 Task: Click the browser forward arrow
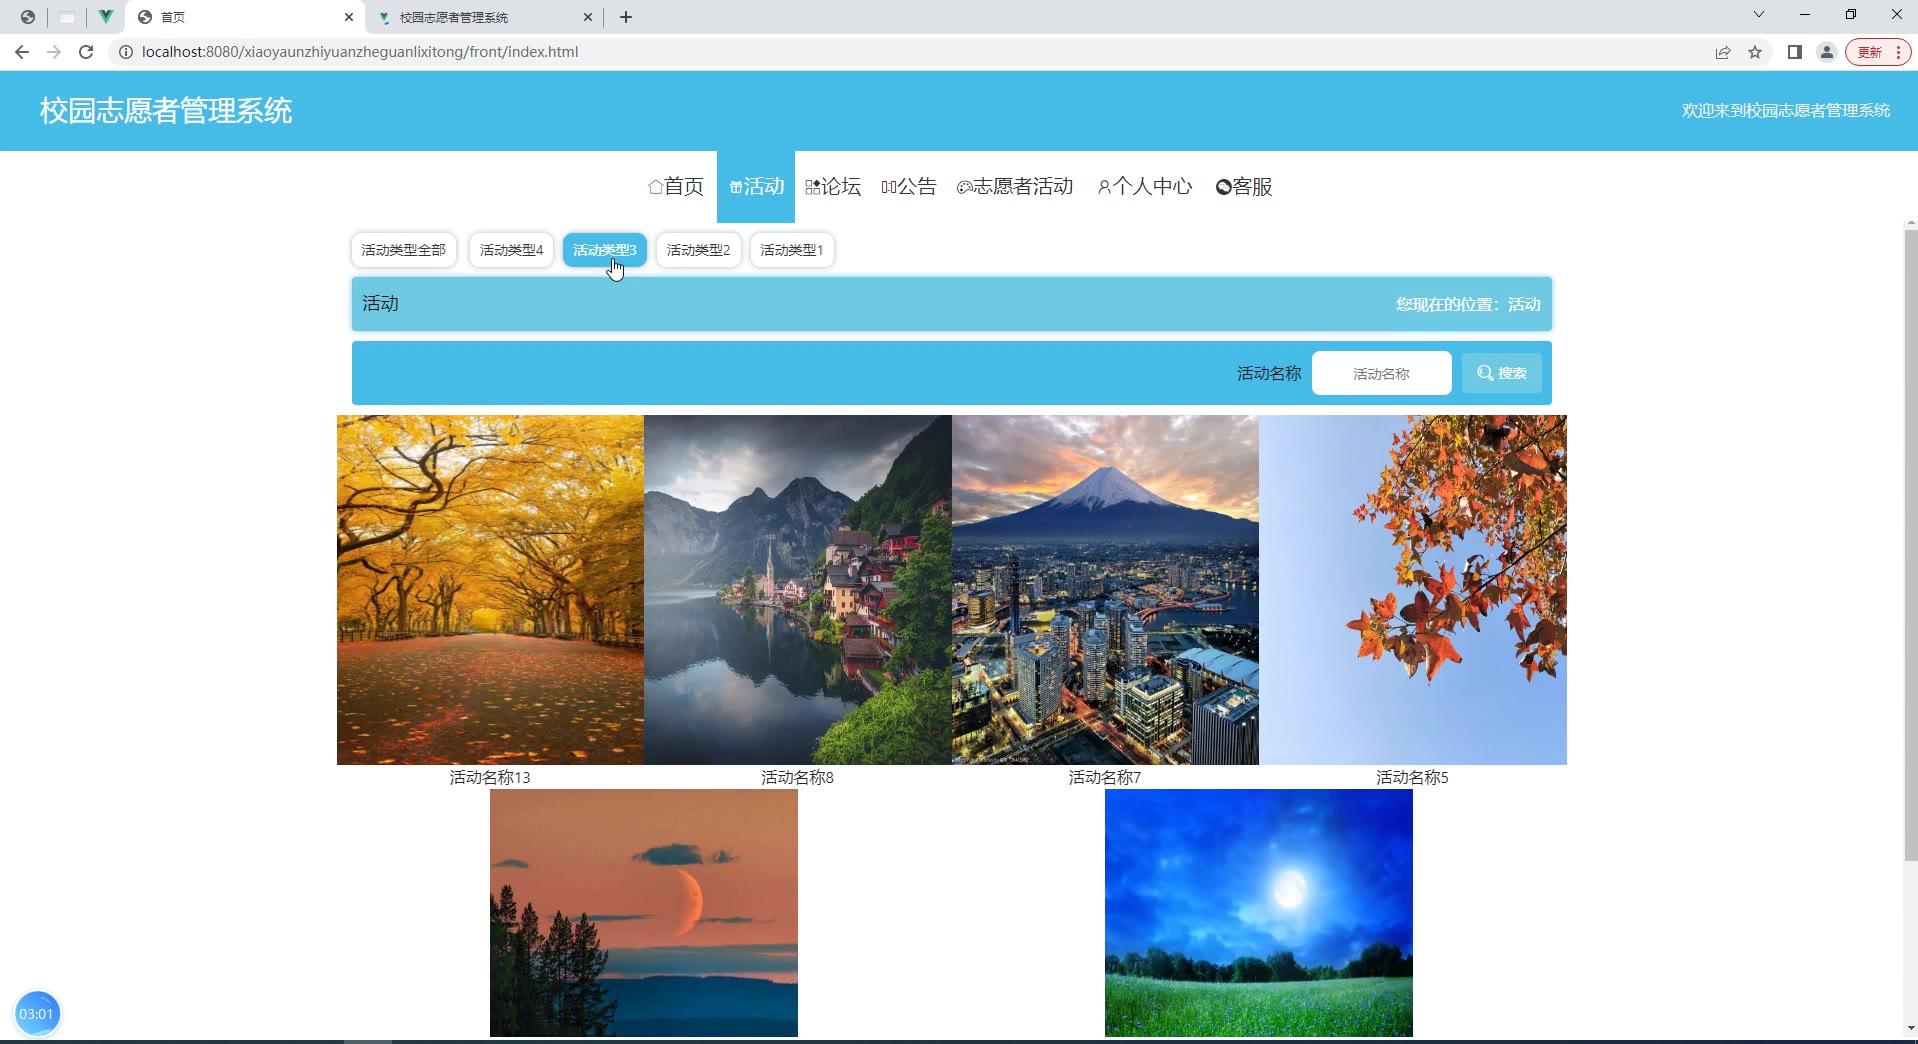[54, 52]
